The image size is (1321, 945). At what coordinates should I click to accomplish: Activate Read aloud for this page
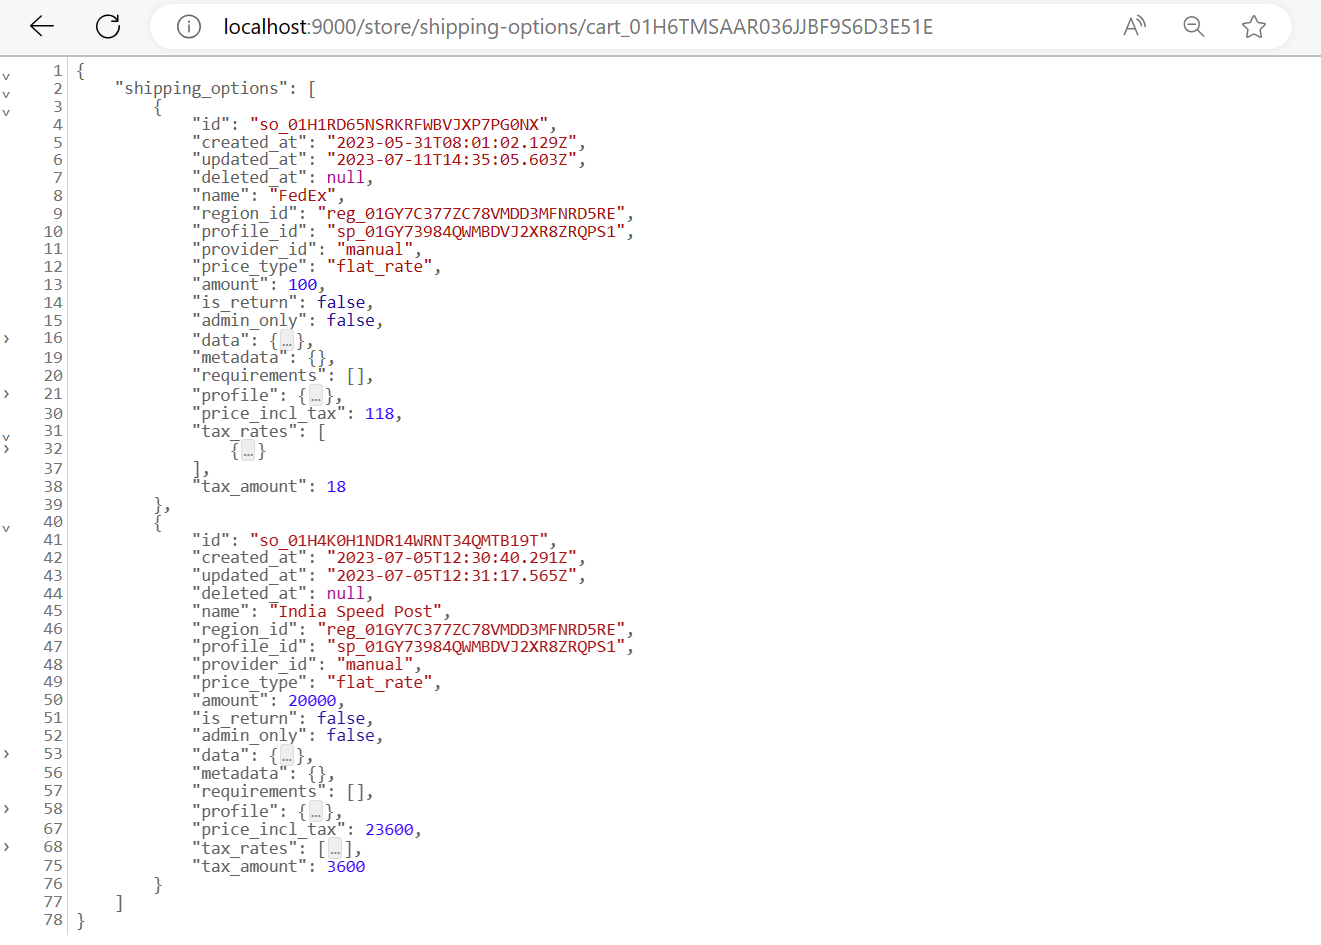coord(1134,26)
